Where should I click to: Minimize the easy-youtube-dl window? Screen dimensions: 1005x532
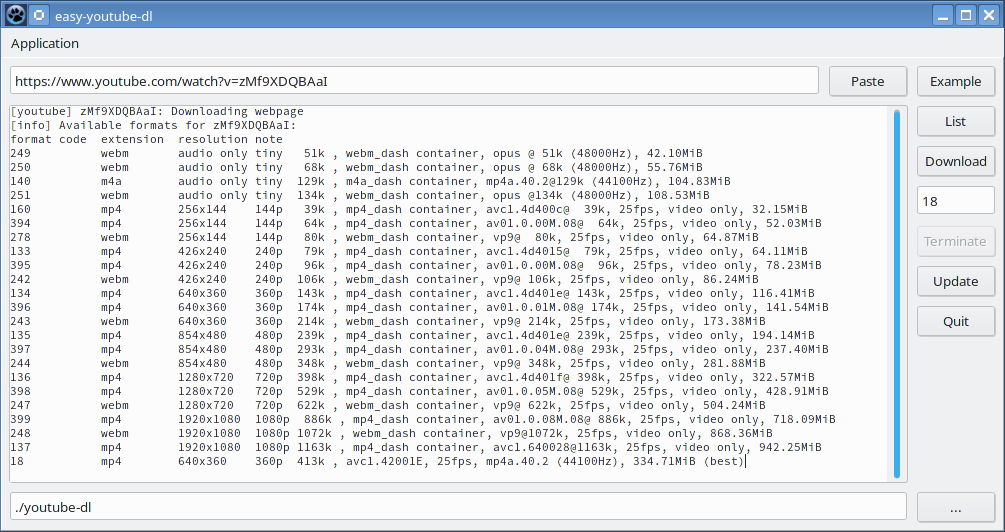click(943, 15)
